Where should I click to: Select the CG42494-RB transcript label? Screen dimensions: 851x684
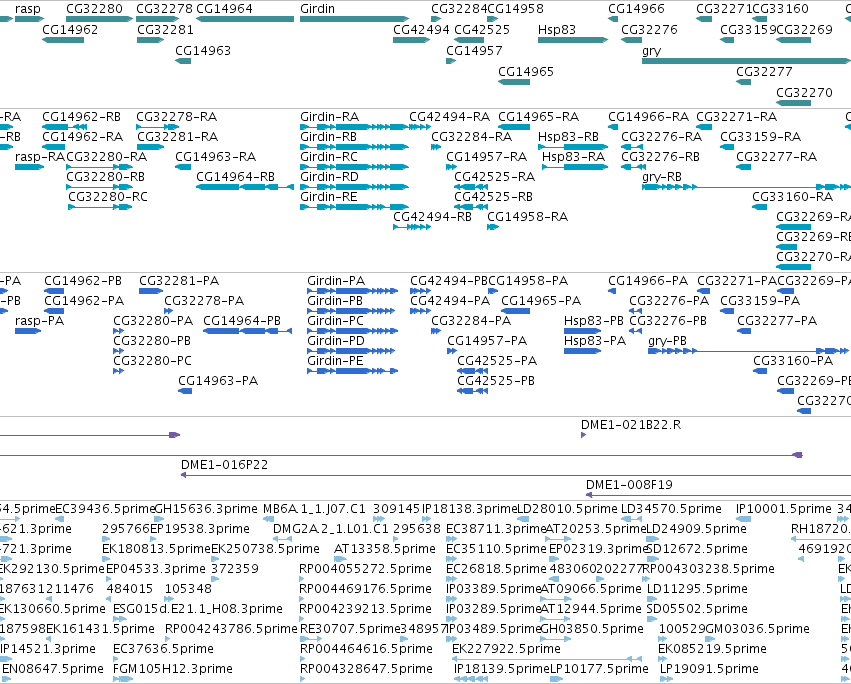(x=433, y=217)
